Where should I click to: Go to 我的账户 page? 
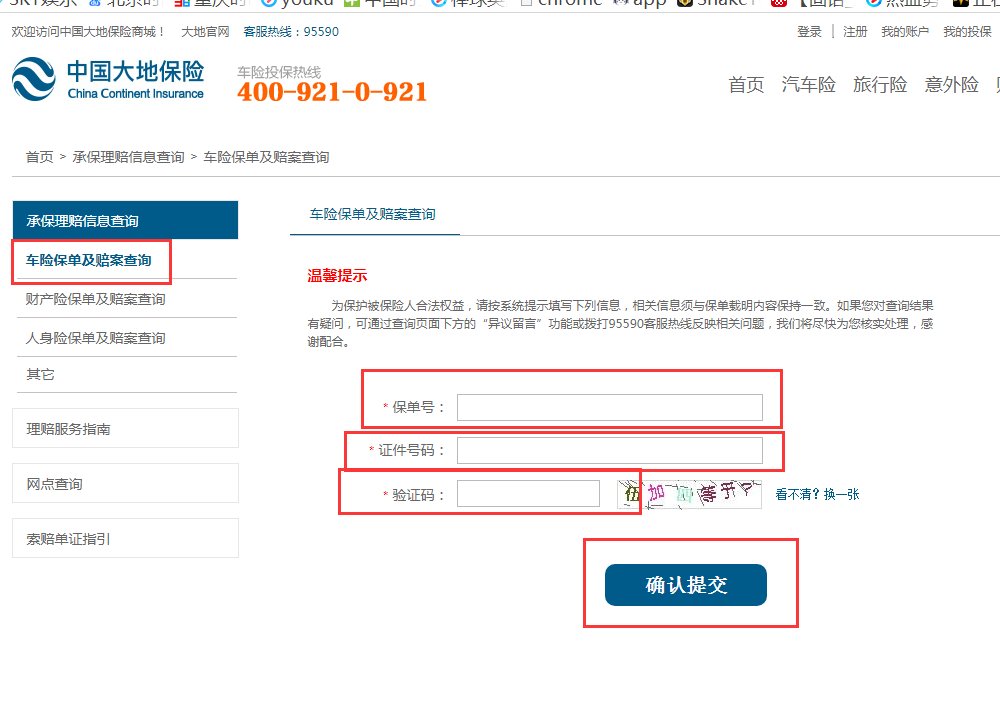click(904, 32)
